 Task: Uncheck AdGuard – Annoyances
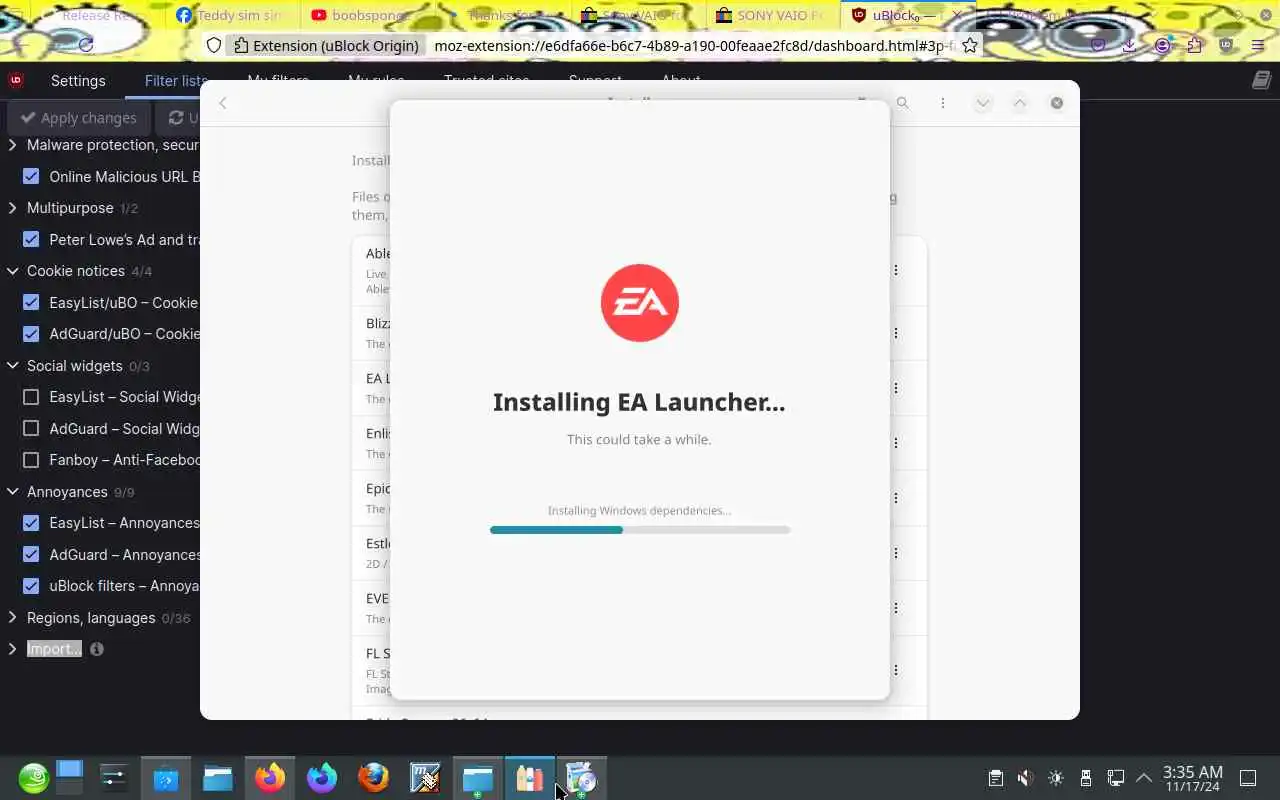[x=31, y=554]
